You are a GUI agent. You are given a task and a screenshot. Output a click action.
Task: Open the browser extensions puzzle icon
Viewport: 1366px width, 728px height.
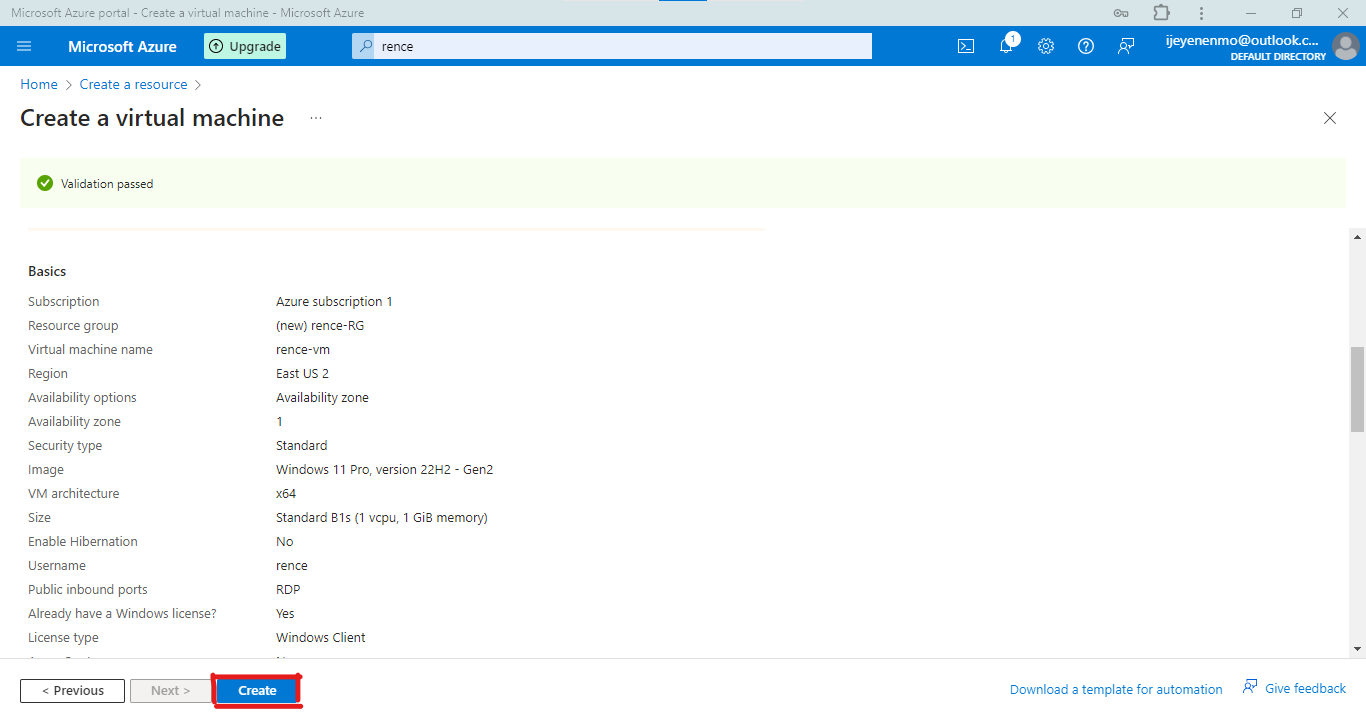tap(1161, 13)
